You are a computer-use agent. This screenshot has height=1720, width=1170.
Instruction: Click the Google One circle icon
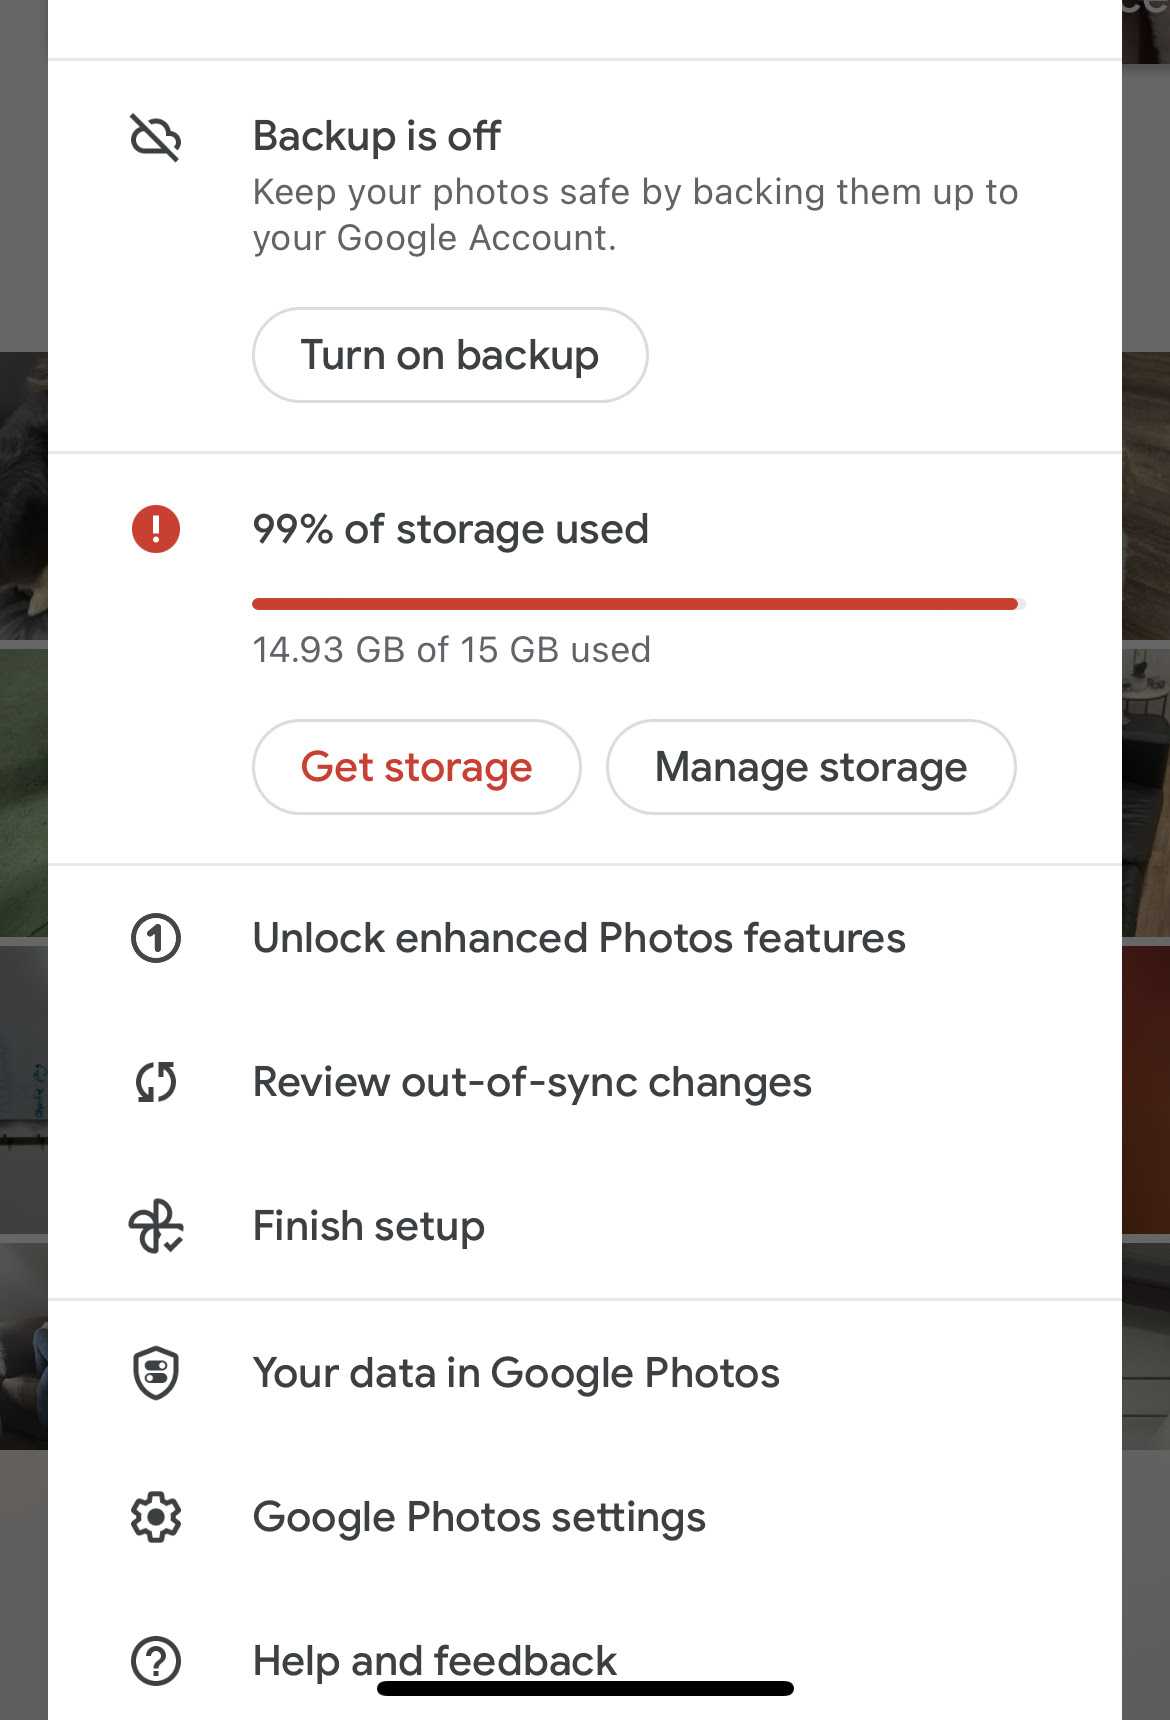coord(156,938)
